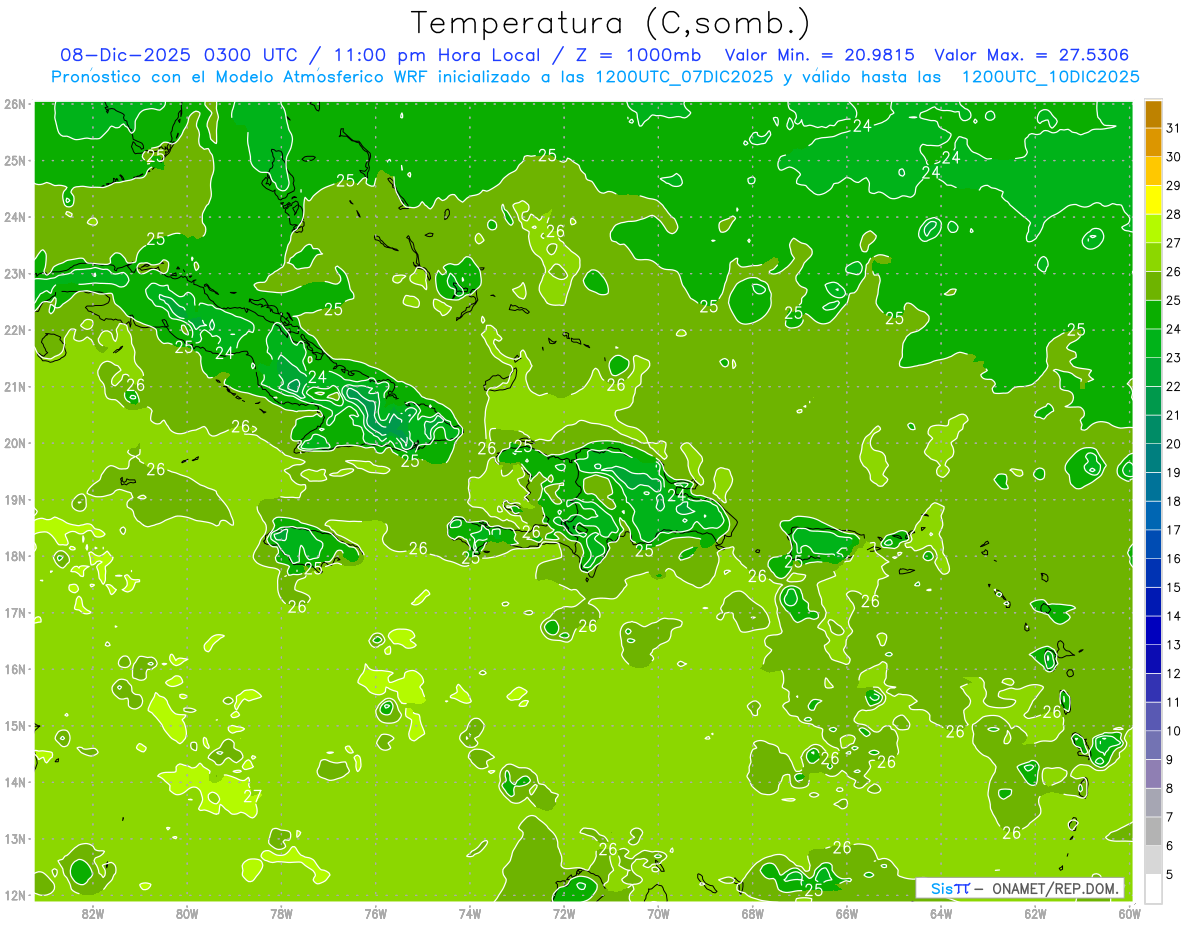1200x927 pixels.
Task: Click the 18N latitude axis label
Action: [x=14, y=556]
